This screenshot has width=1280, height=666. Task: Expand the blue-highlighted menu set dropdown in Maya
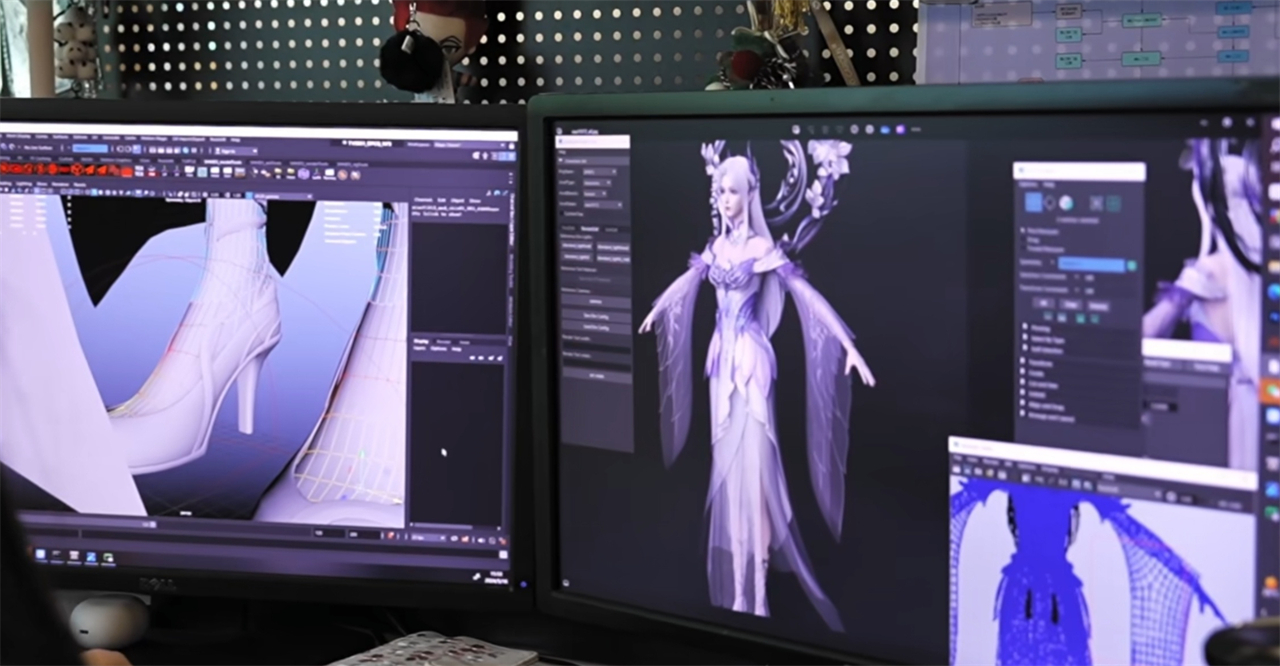coord(90,148)
